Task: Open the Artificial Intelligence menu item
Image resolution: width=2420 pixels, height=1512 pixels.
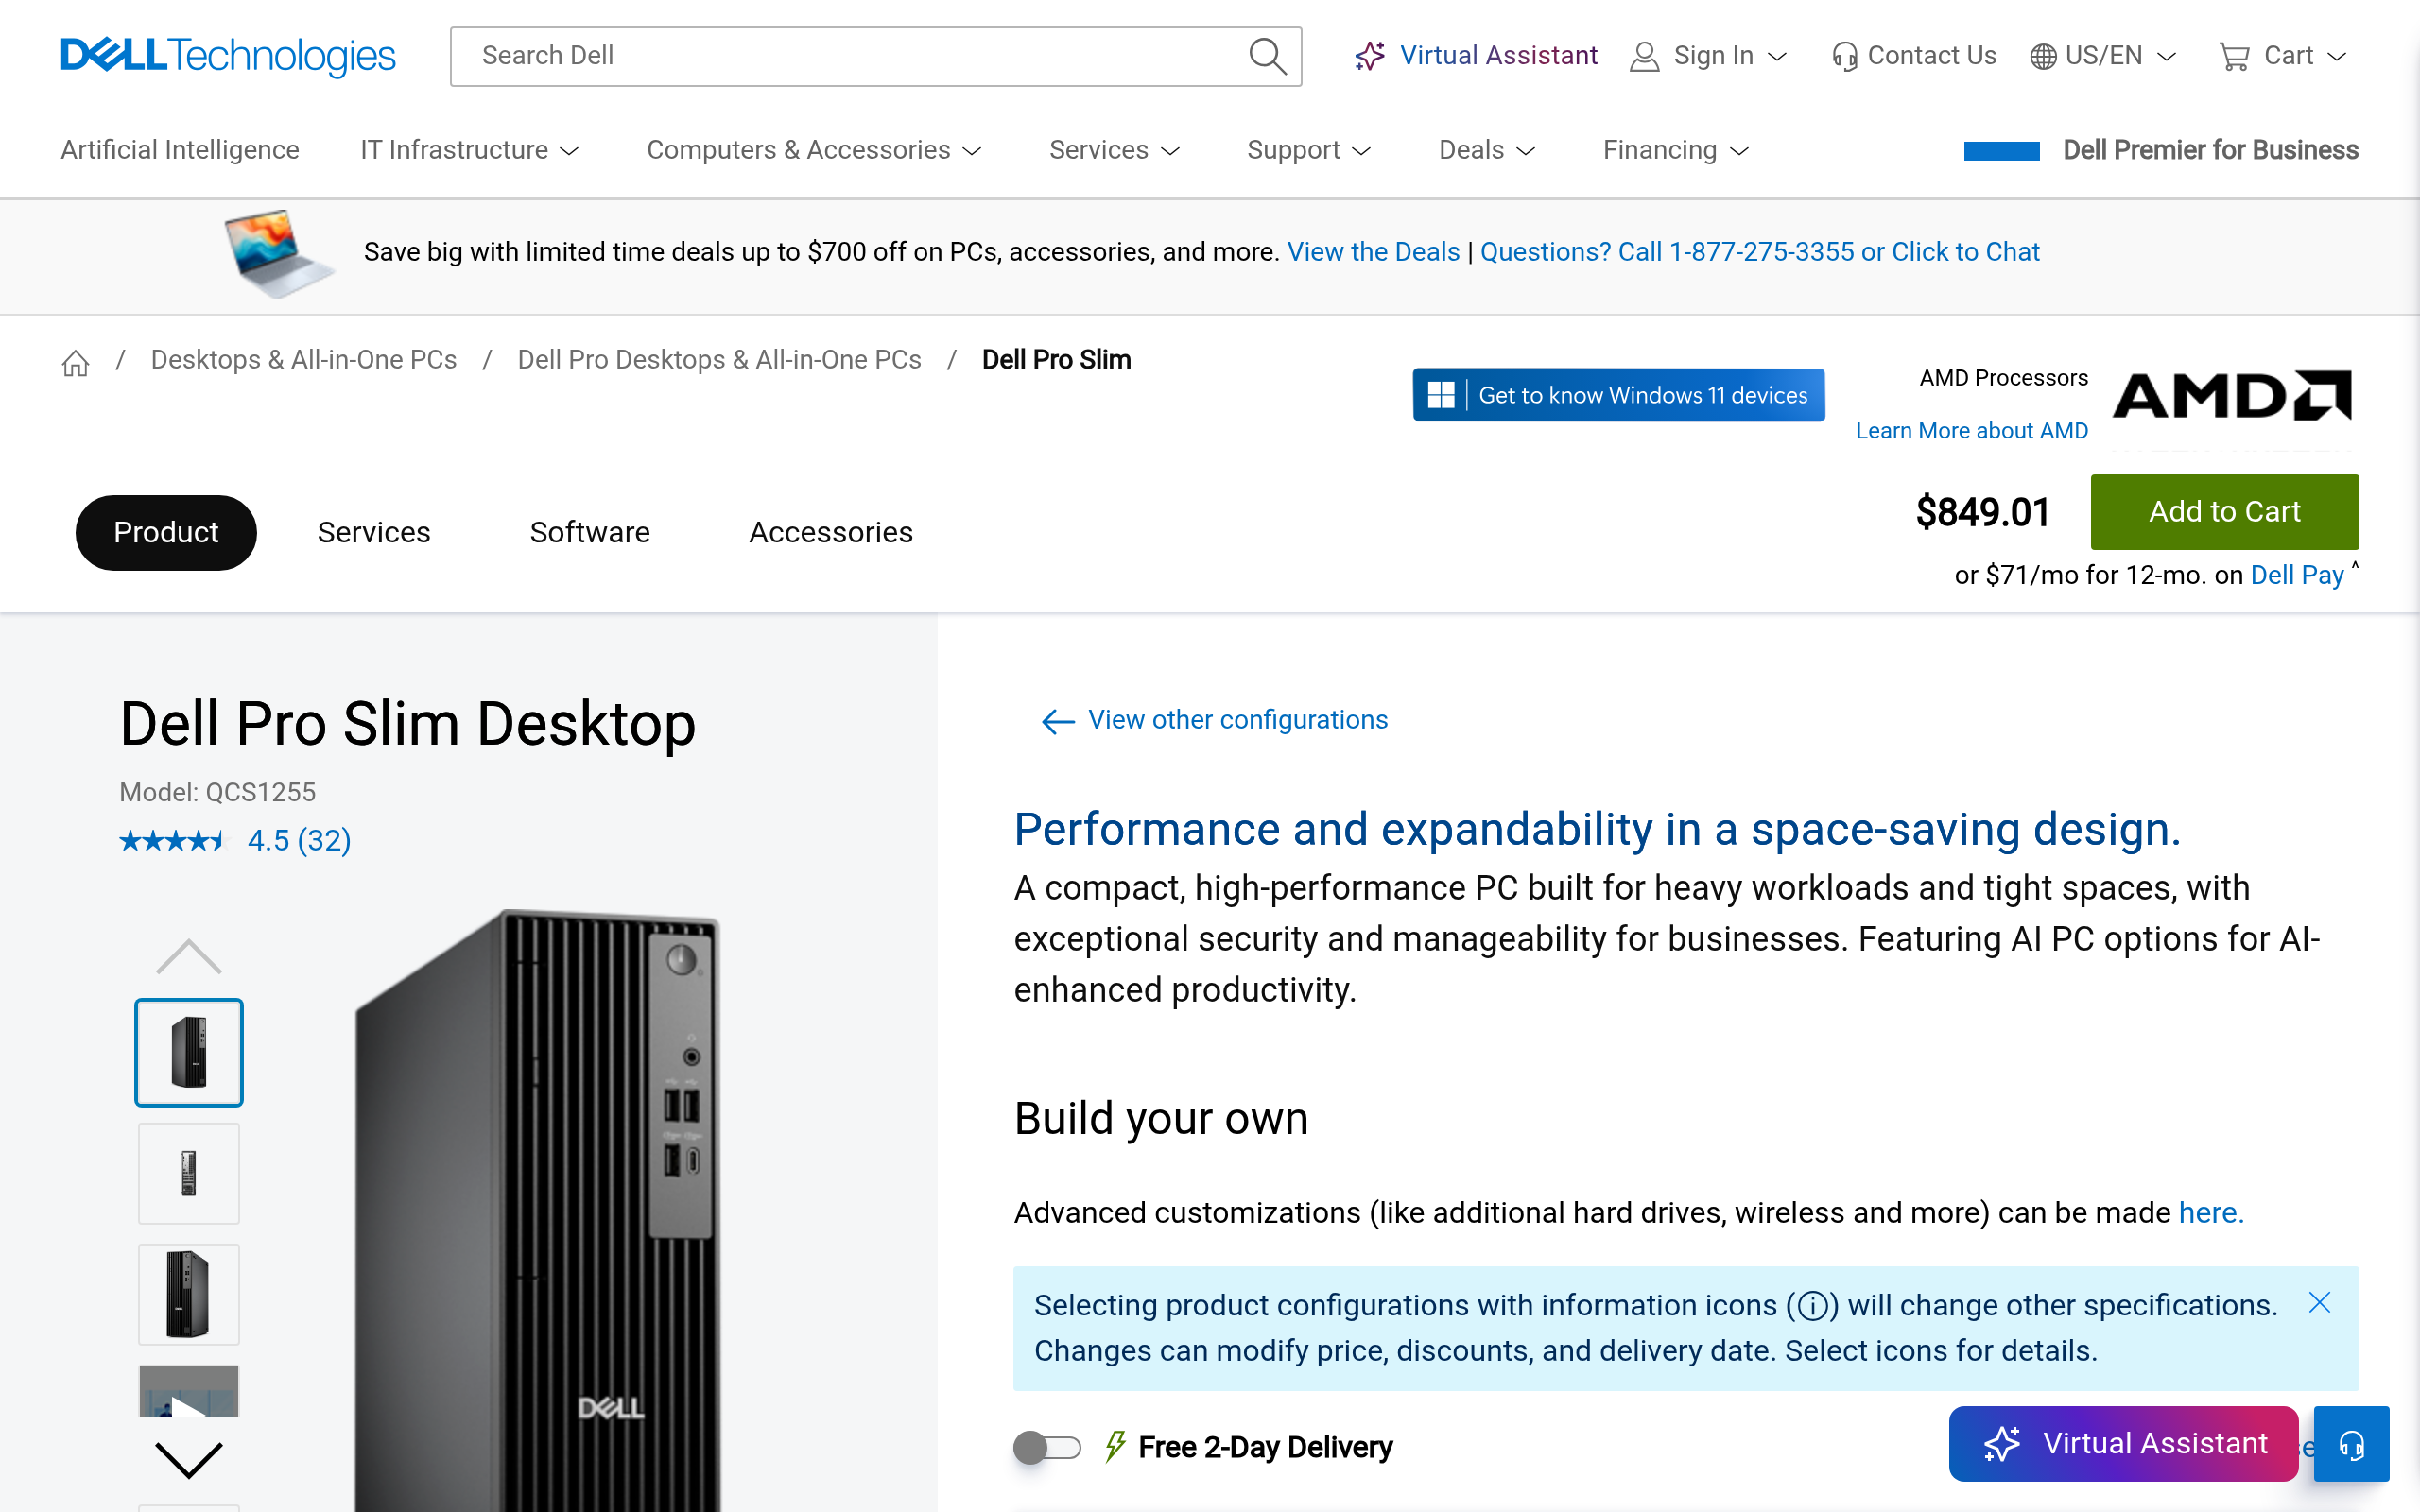Action: (x=180, y=150)
